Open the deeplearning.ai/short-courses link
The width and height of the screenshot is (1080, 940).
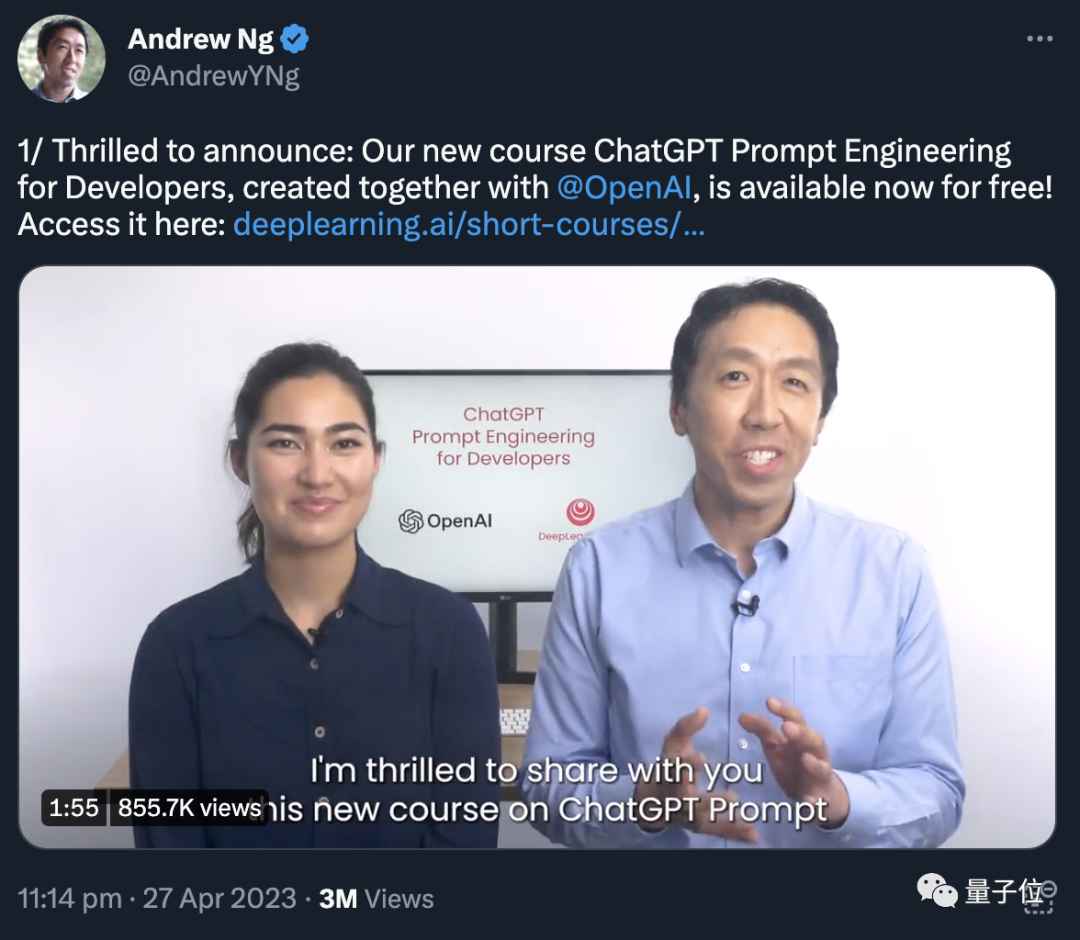(468, 224)
